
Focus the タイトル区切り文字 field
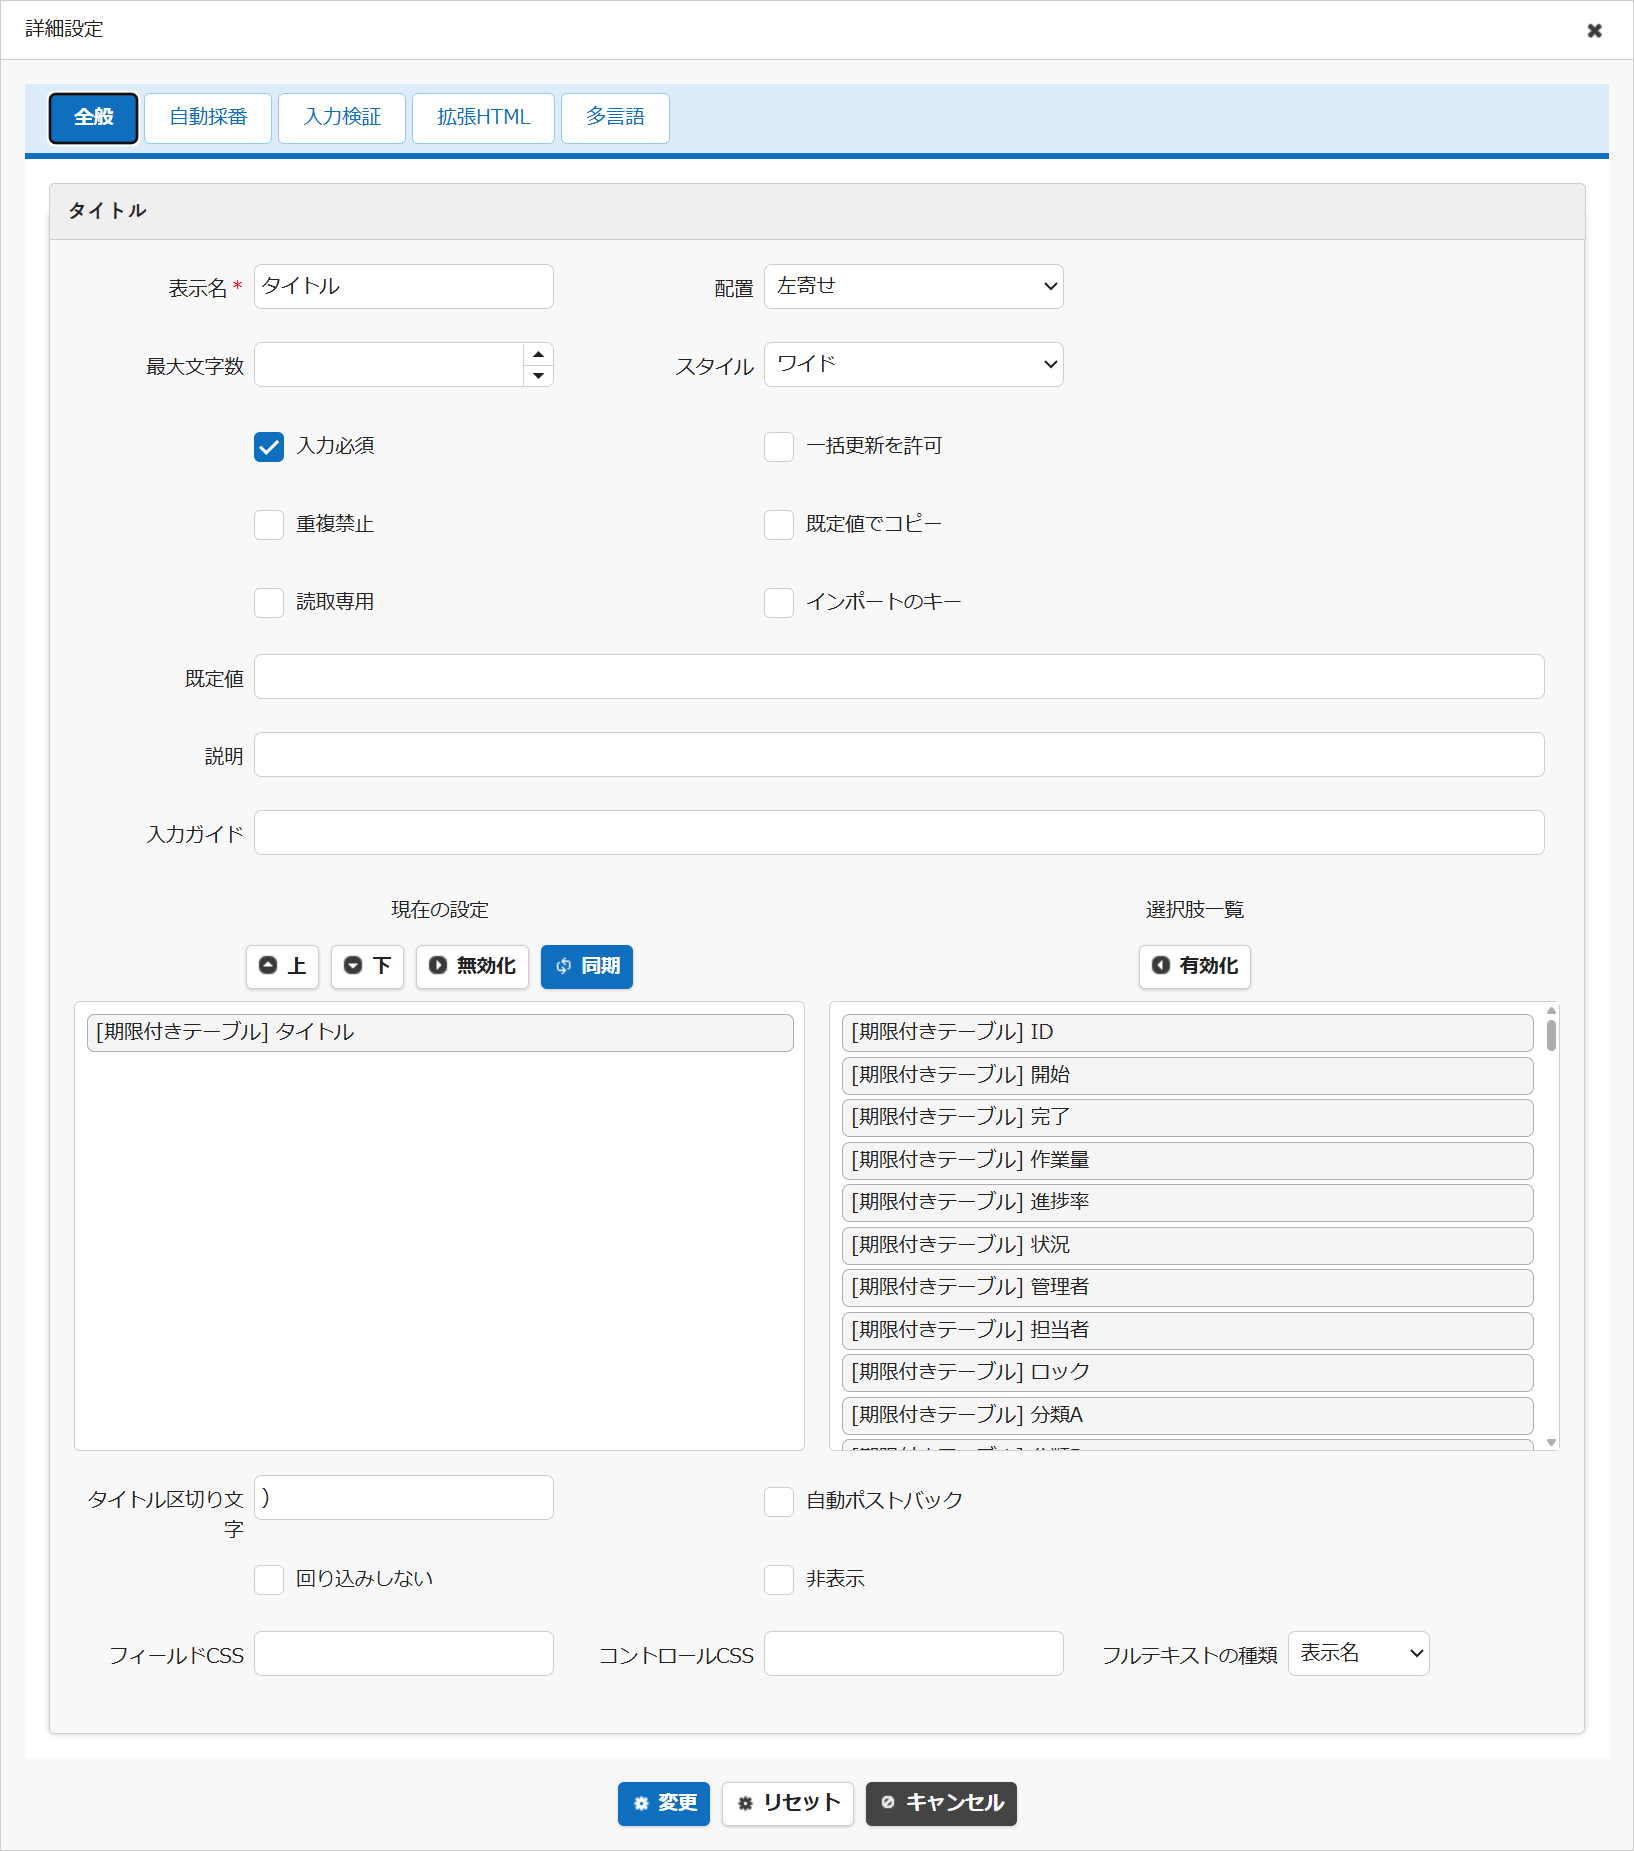[404, 1497]
